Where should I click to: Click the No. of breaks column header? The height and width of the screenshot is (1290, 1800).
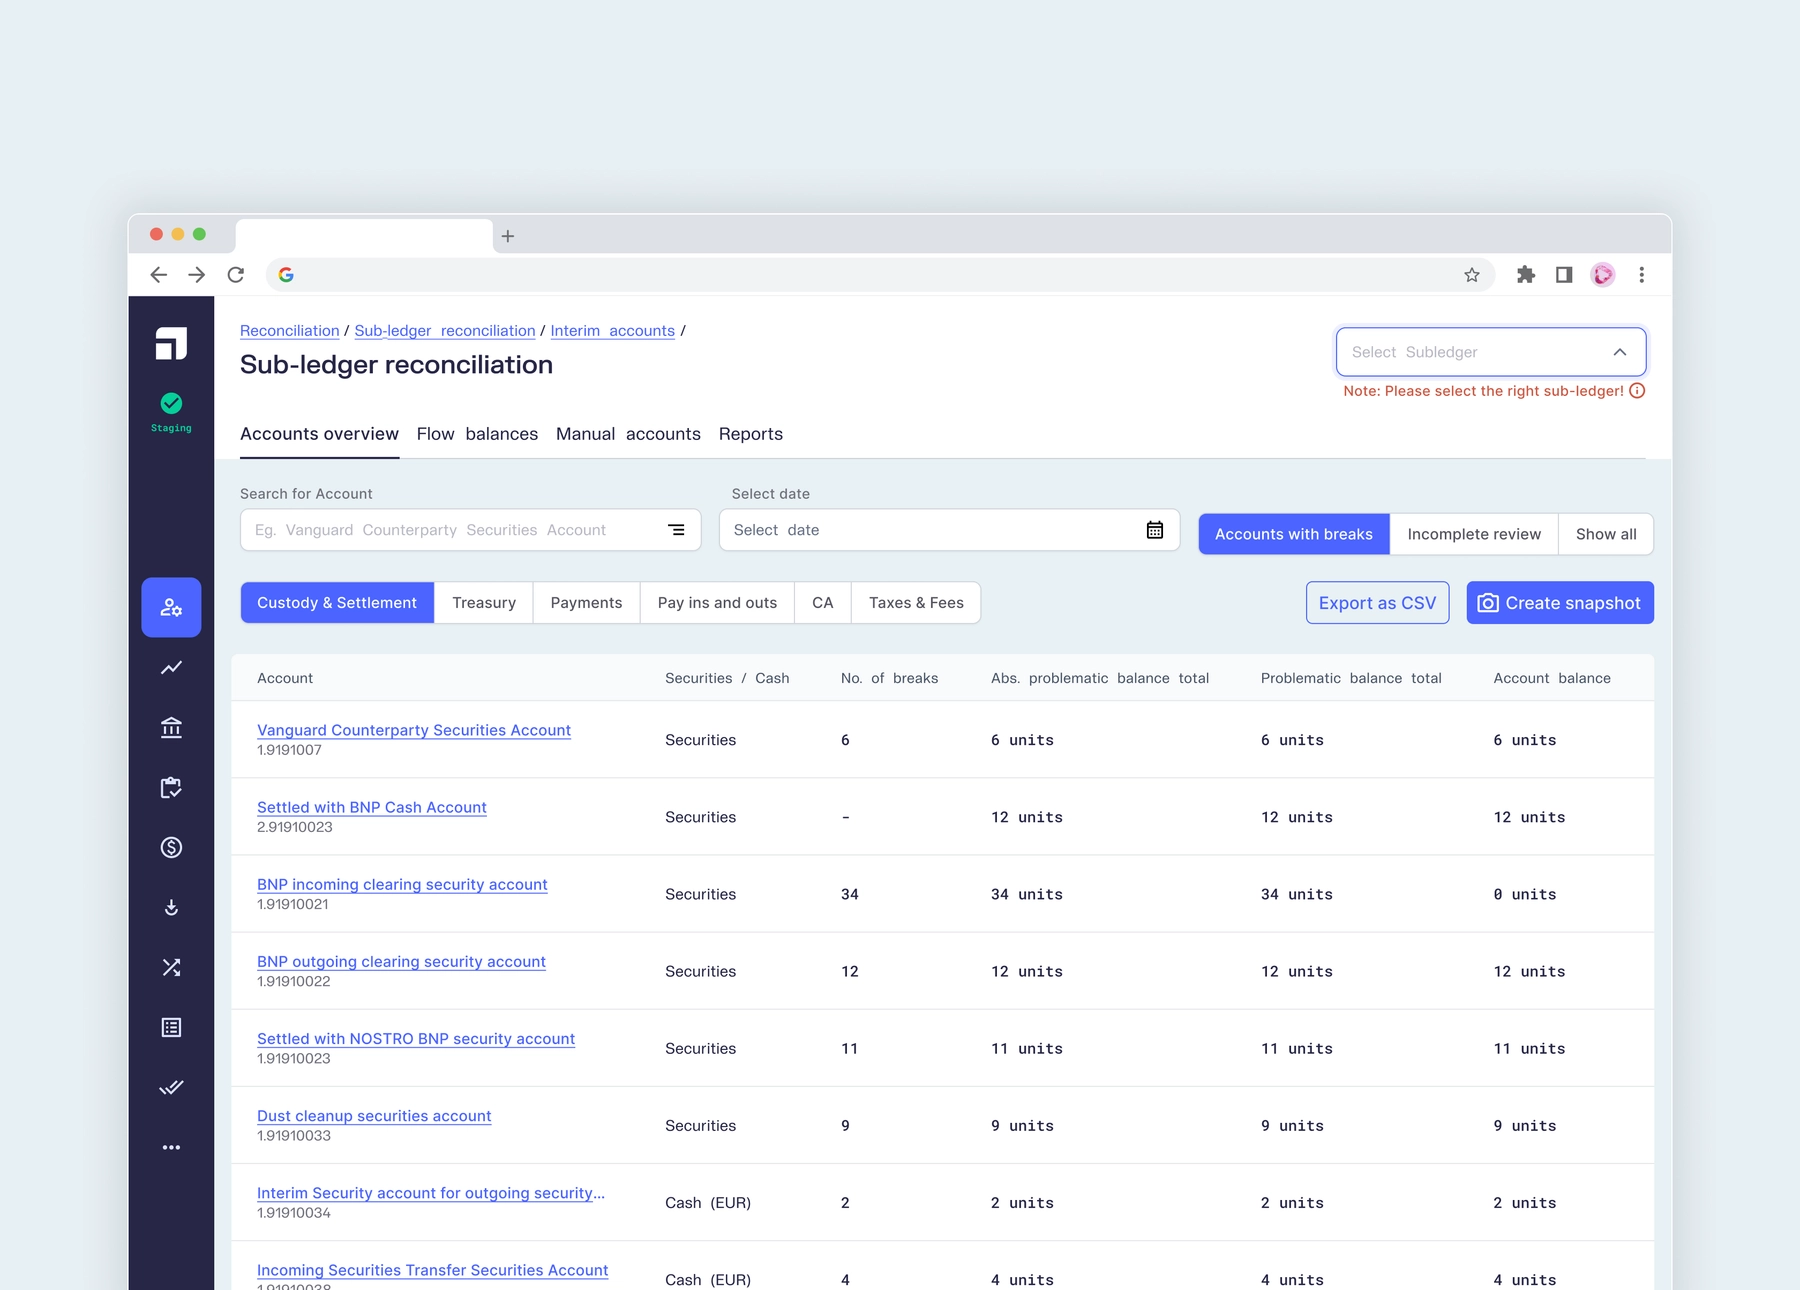click(x=889, y=678)
